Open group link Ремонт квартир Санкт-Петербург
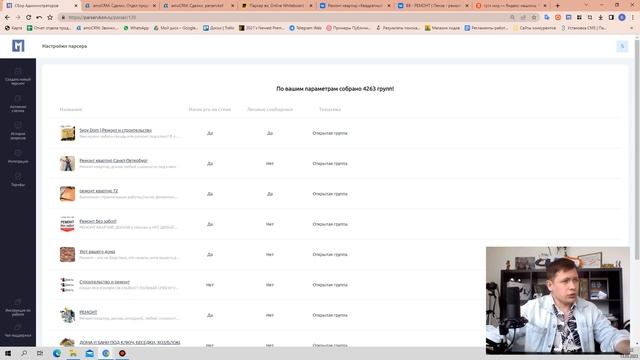Viewport: 640px width, 360px height. point(113,160)
